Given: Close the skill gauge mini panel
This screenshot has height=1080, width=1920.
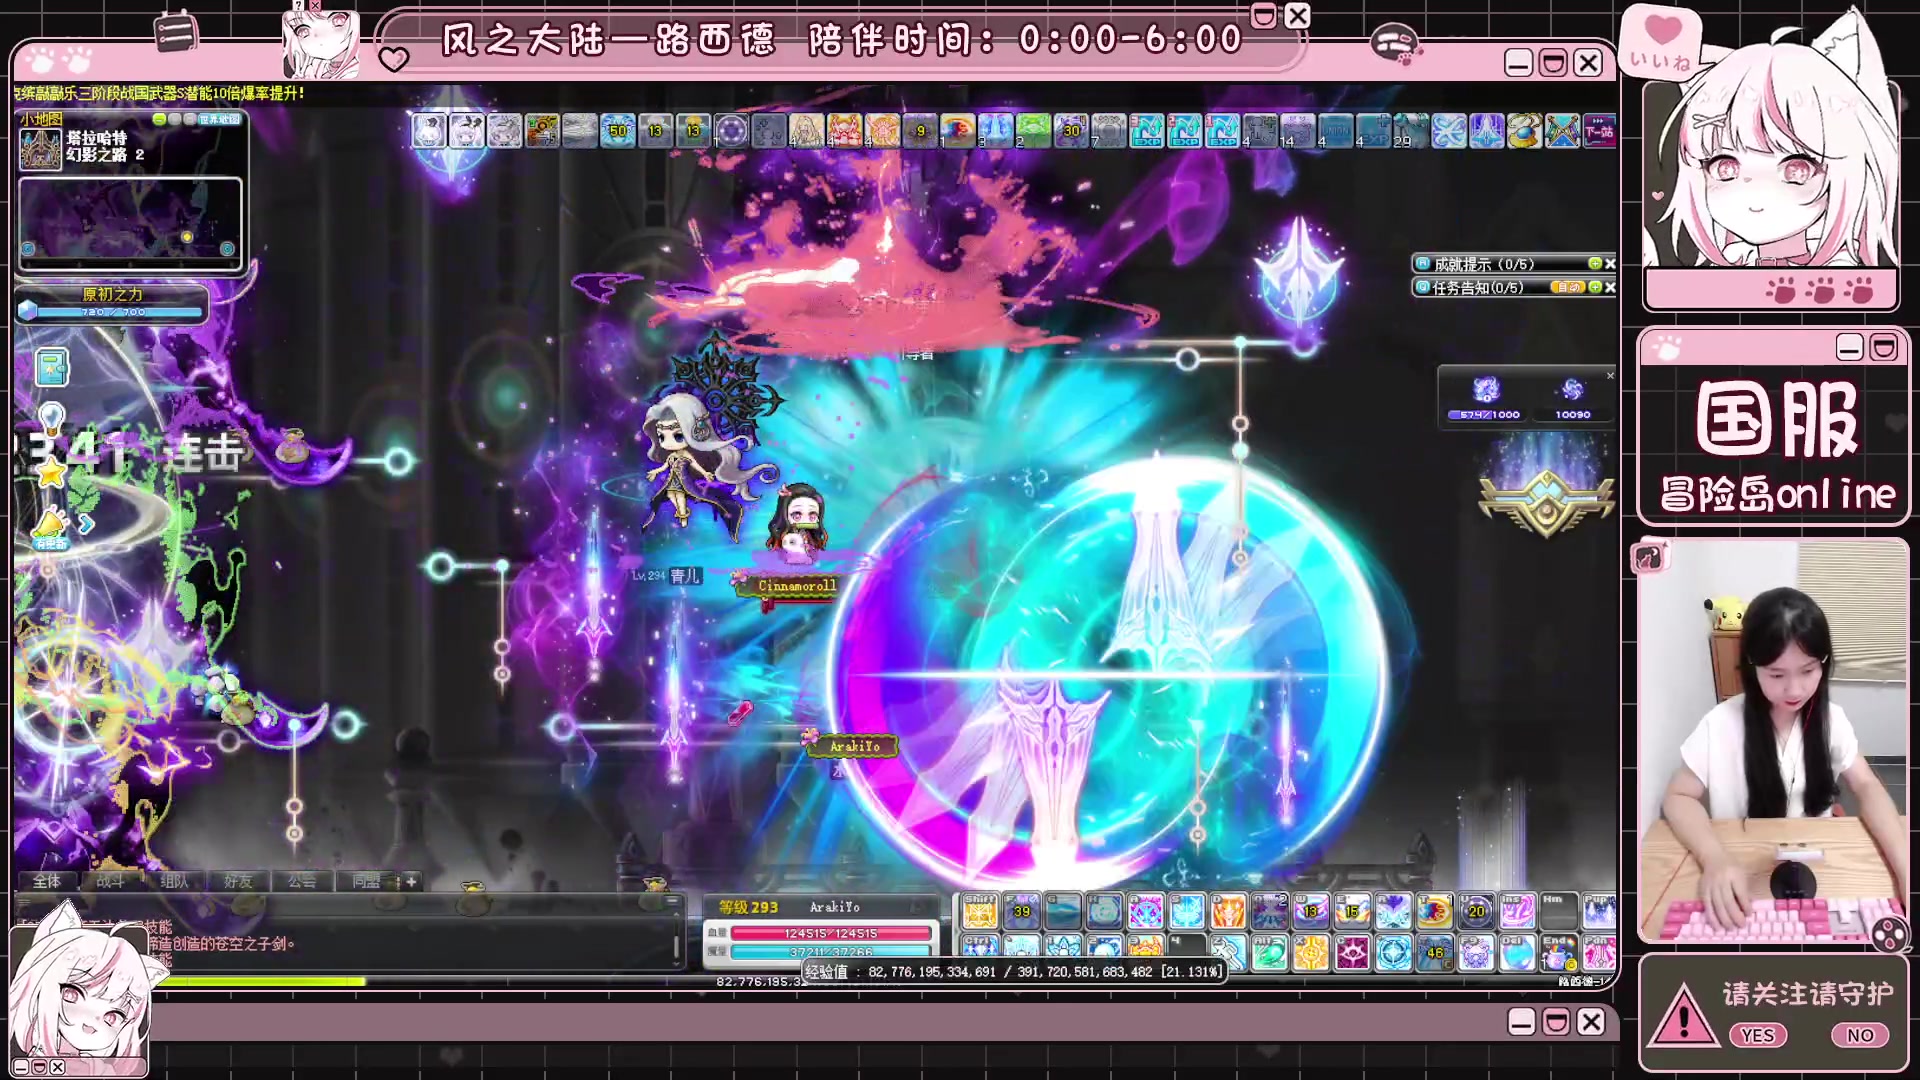Looking at the screenshot, I should pos(1610,376).
